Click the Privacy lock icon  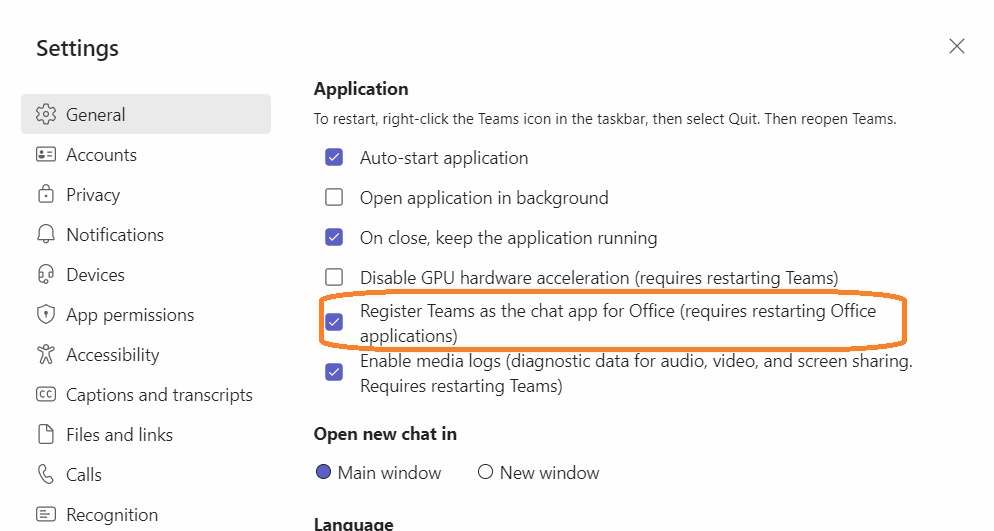tap(46, 194)
